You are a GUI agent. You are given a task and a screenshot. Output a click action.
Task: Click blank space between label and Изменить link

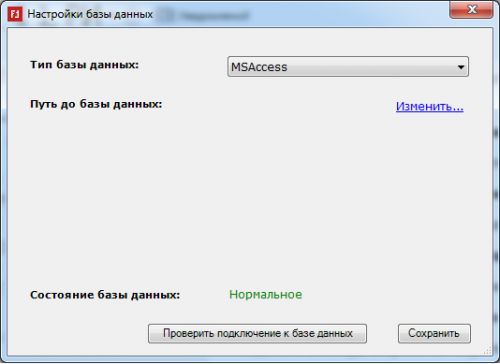click(x=278, y=106)
